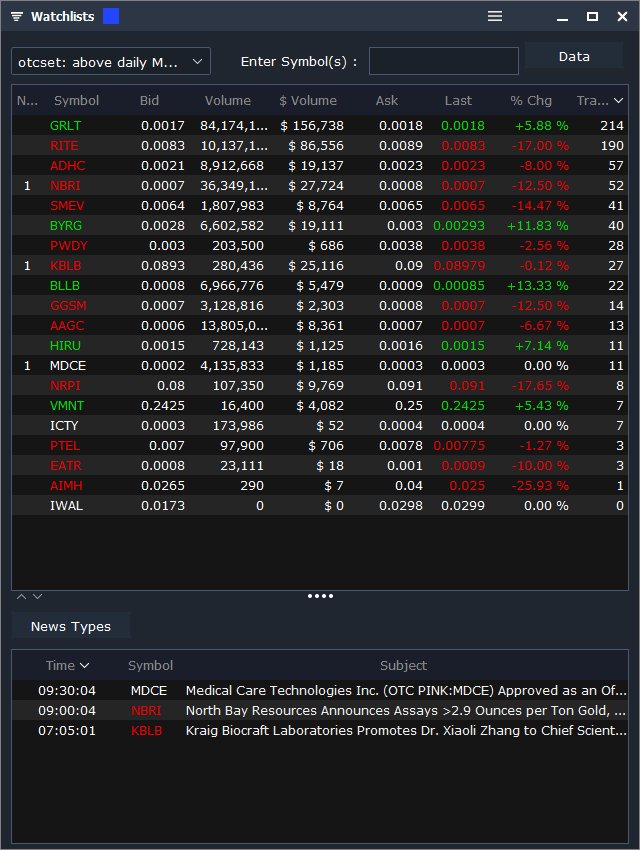Select the IWAL symbol

click(66, 507)
